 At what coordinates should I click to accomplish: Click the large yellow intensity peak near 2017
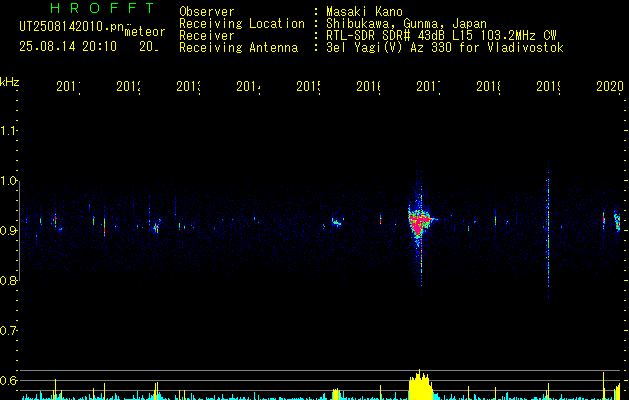coord(420,384)
